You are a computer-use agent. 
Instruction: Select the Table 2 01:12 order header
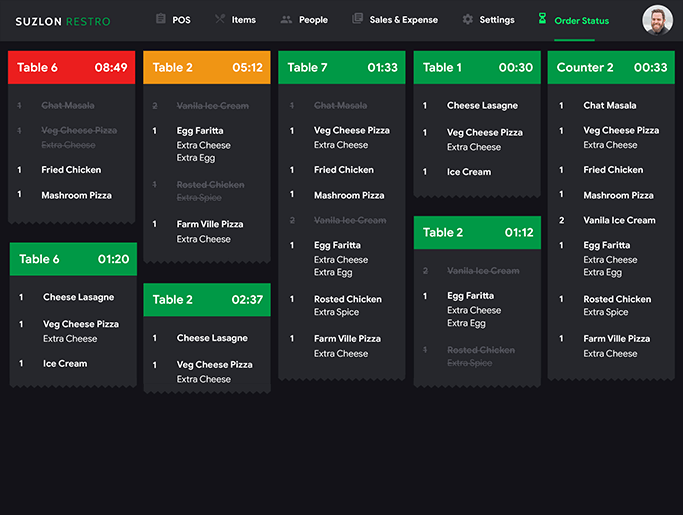[477, 232]
